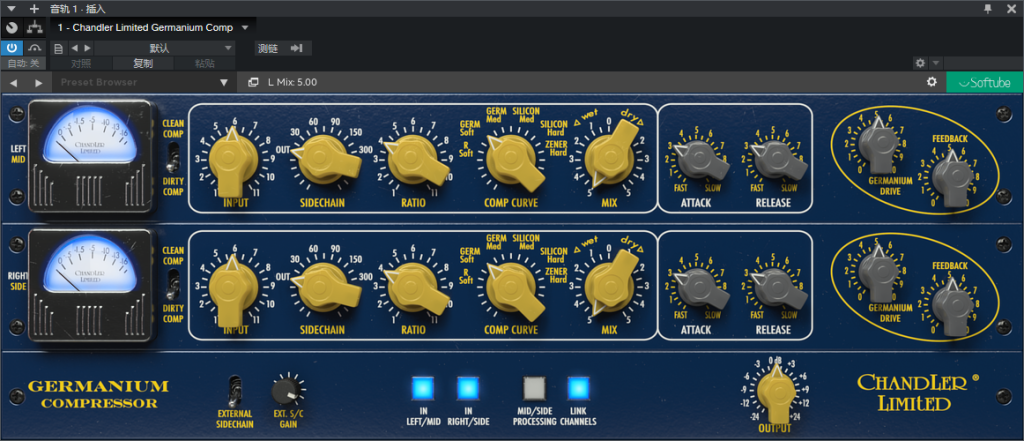Click the 粘贴 paste button

[204, 63]
